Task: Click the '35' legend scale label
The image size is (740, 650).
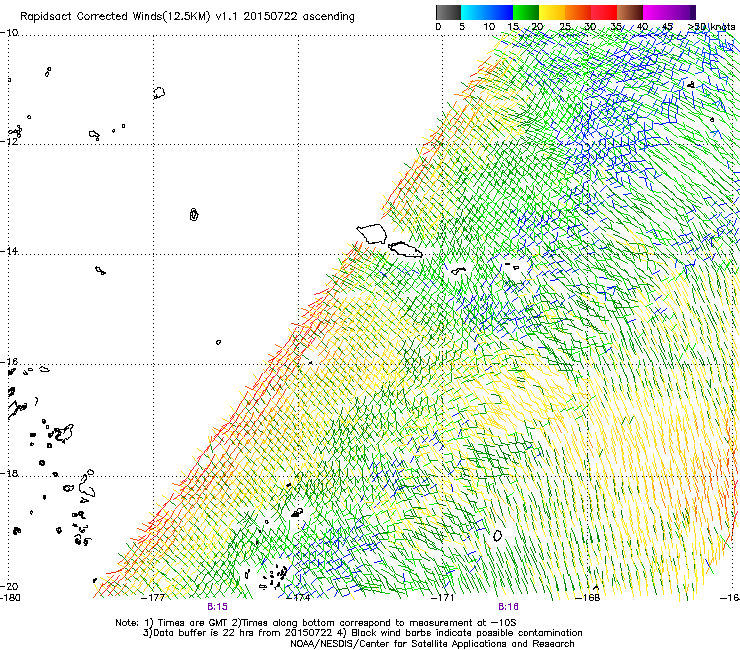Action: pos(616,27)
